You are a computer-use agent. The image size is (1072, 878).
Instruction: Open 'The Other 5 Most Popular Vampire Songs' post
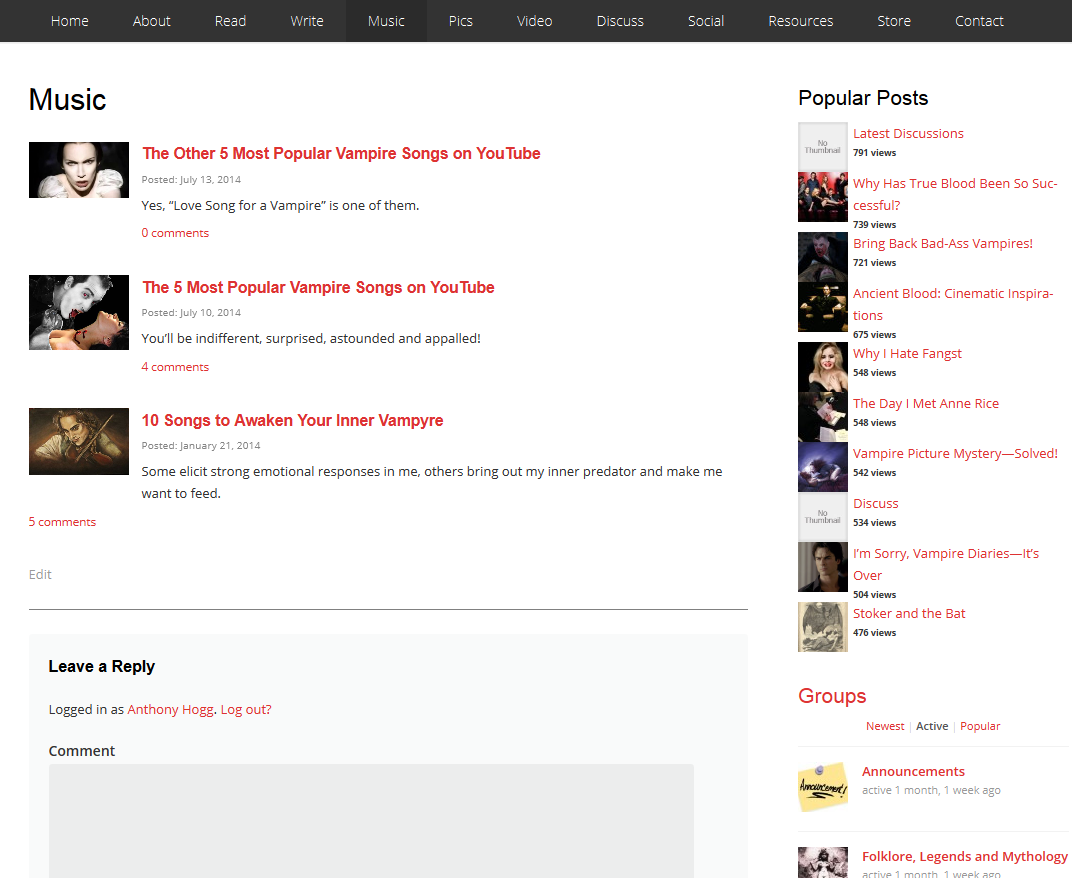click(x=341, y=153)
